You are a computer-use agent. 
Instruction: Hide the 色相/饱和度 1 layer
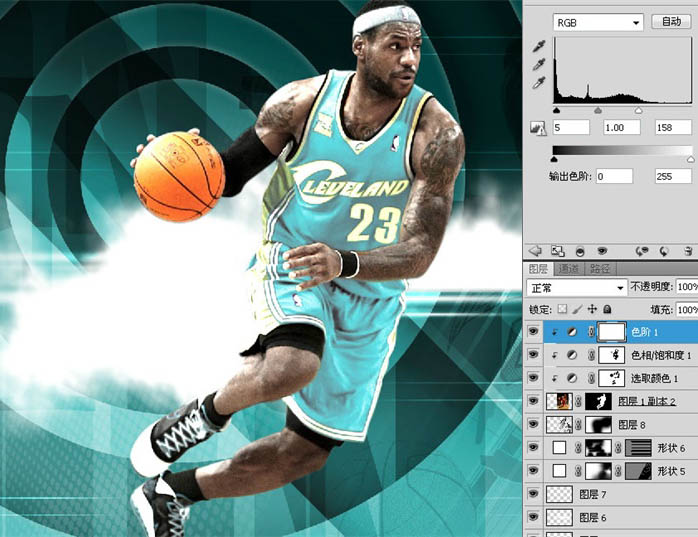click(533, 355)
